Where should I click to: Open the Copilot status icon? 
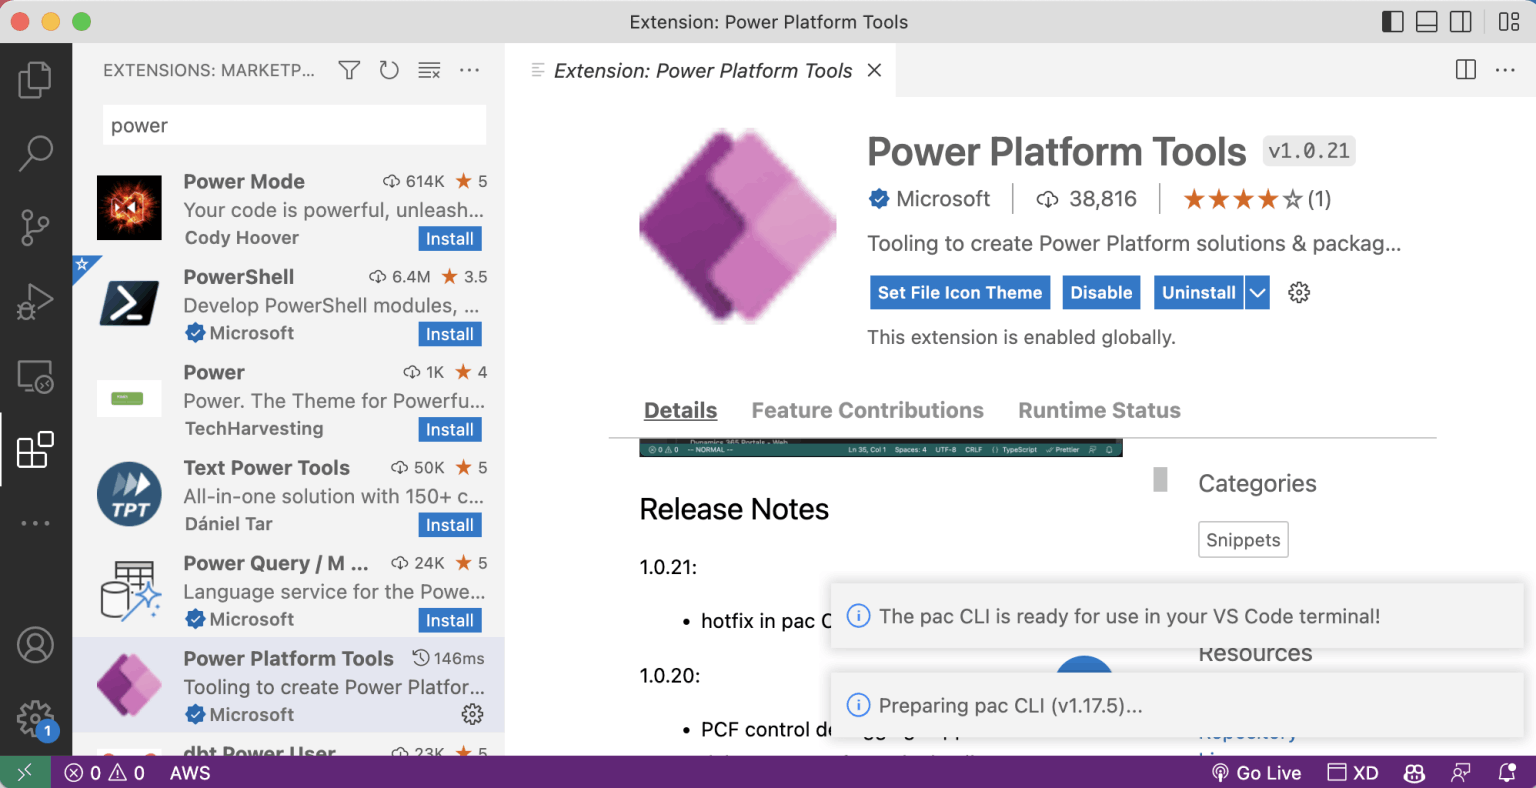1414,772
